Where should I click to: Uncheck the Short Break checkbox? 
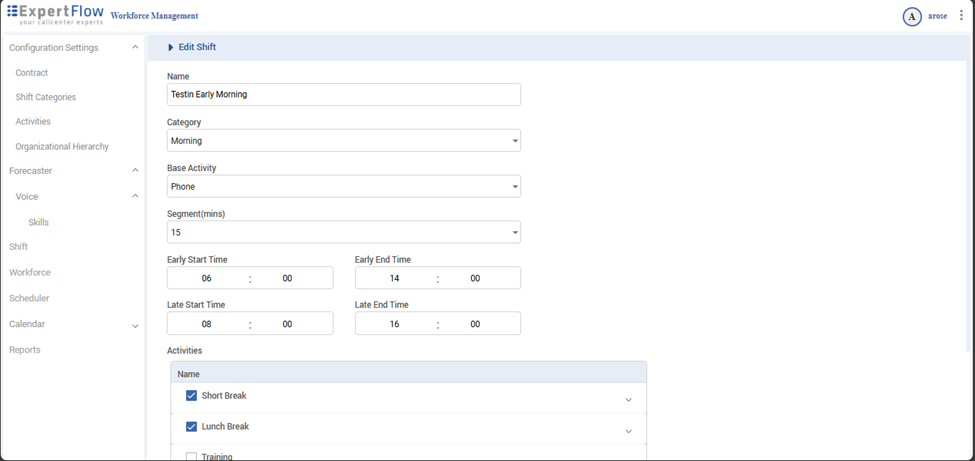pyautogui.click(x=191, y=396)
